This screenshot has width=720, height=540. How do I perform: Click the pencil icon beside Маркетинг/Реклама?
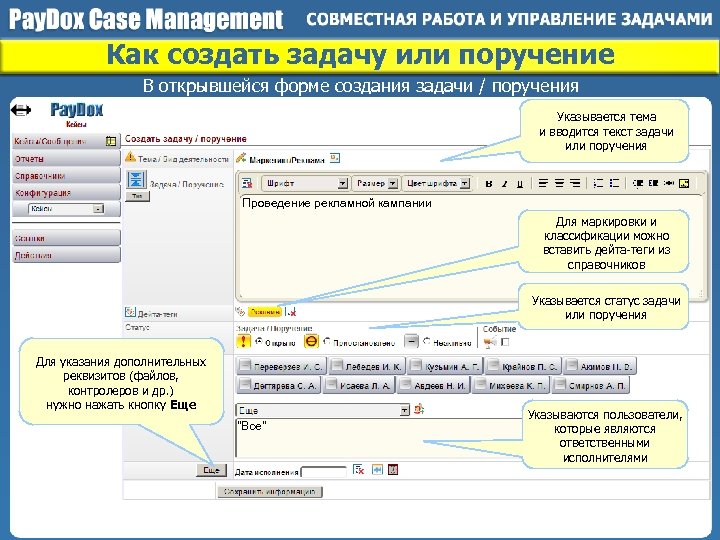241,158
